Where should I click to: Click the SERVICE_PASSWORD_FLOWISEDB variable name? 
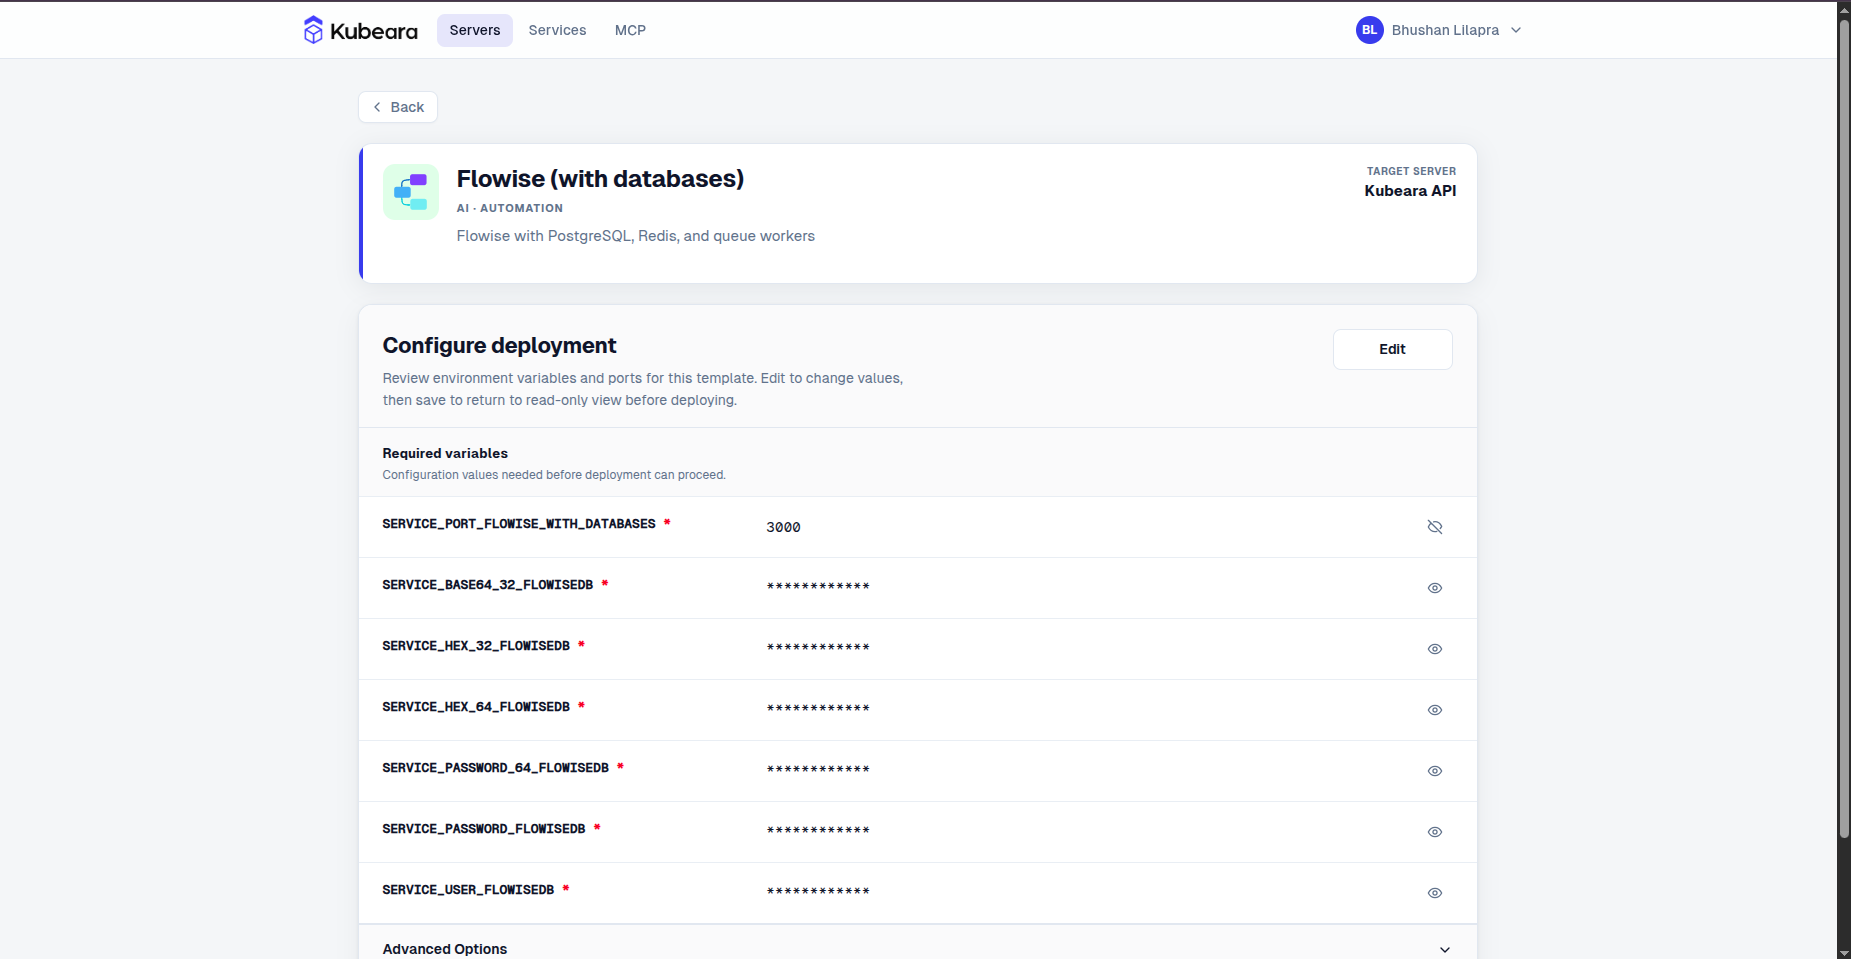(484, 829)
